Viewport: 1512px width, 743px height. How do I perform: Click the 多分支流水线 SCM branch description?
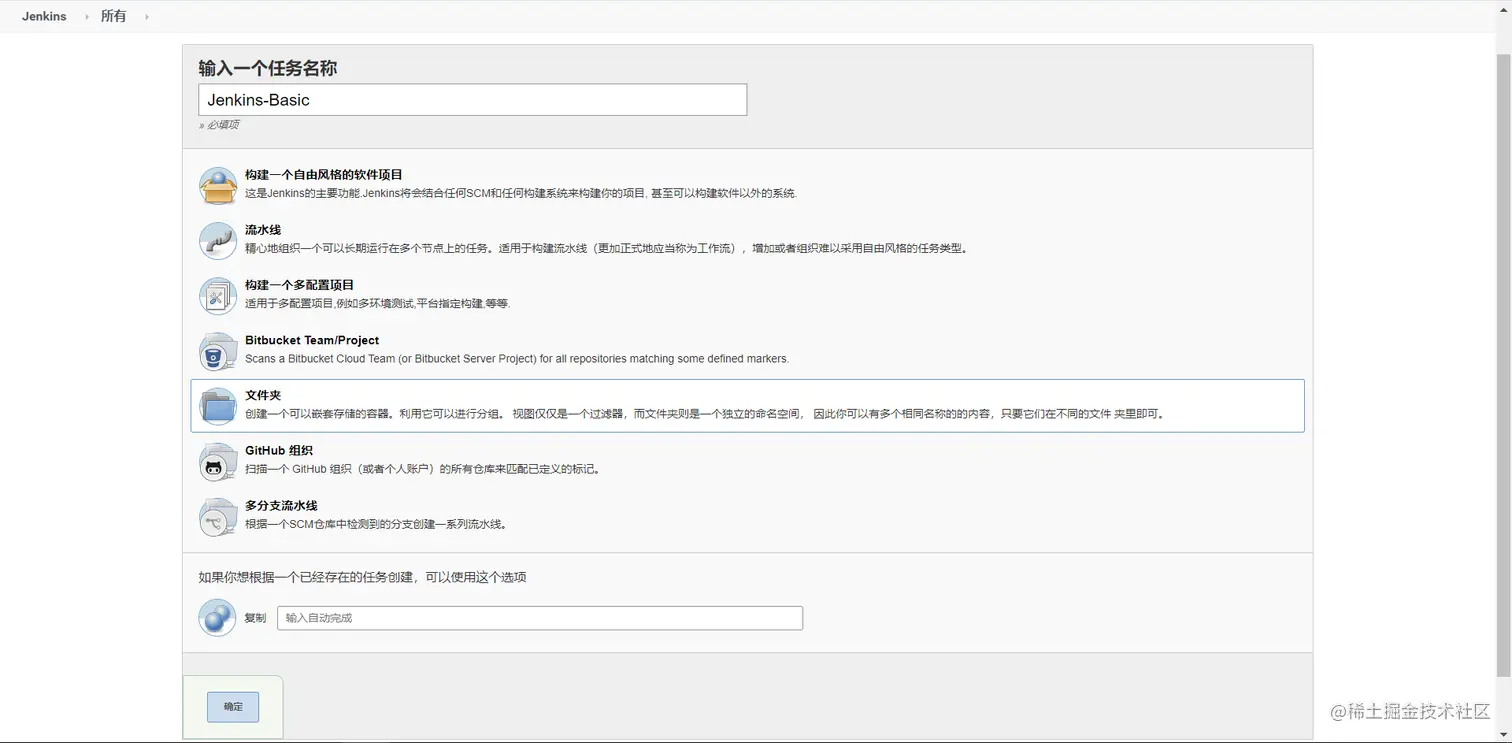(x=377, y=524)
